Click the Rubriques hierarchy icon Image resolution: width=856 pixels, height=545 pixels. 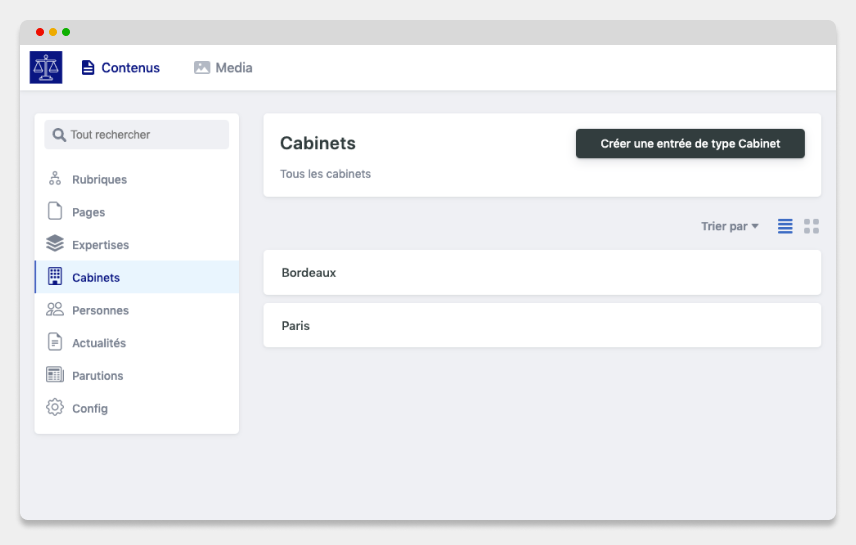pos(55,179)
